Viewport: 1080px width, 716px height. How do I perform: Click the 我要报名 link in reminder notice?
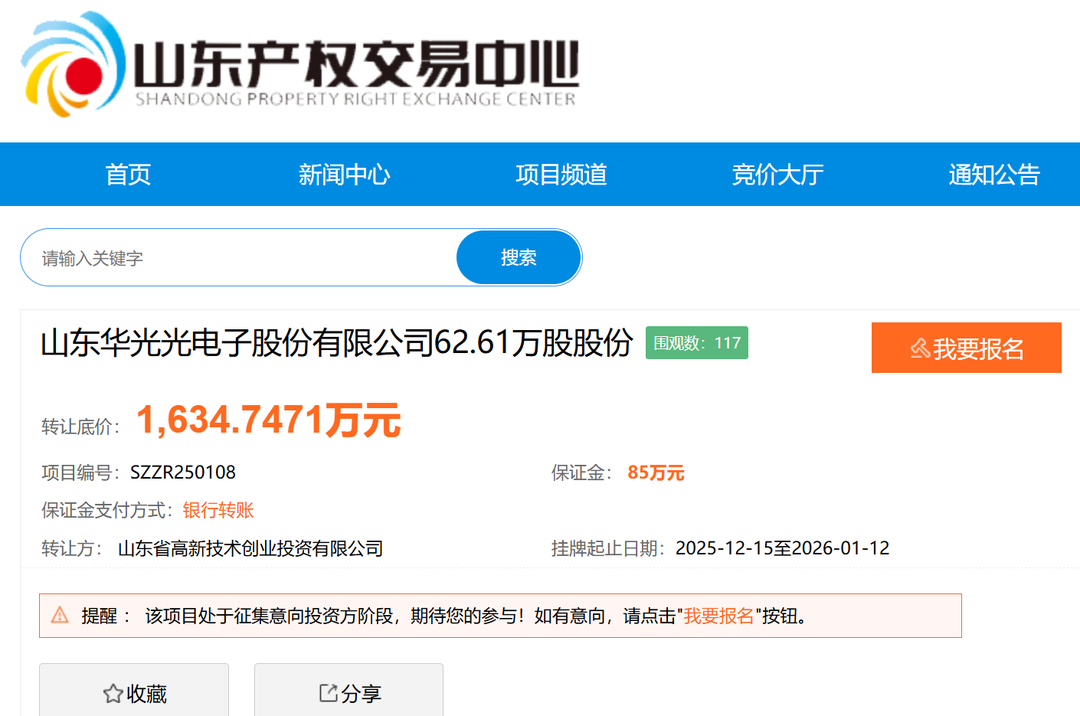tap(718, 616)
